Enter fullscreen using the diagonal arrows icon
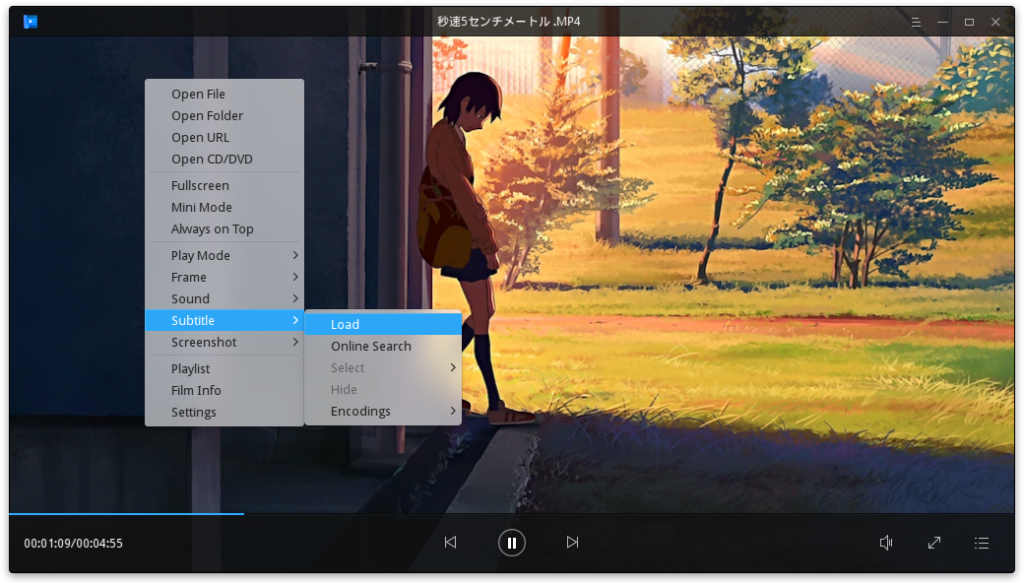This screenshot has width=1024, height=585. (x=934, y=542)
